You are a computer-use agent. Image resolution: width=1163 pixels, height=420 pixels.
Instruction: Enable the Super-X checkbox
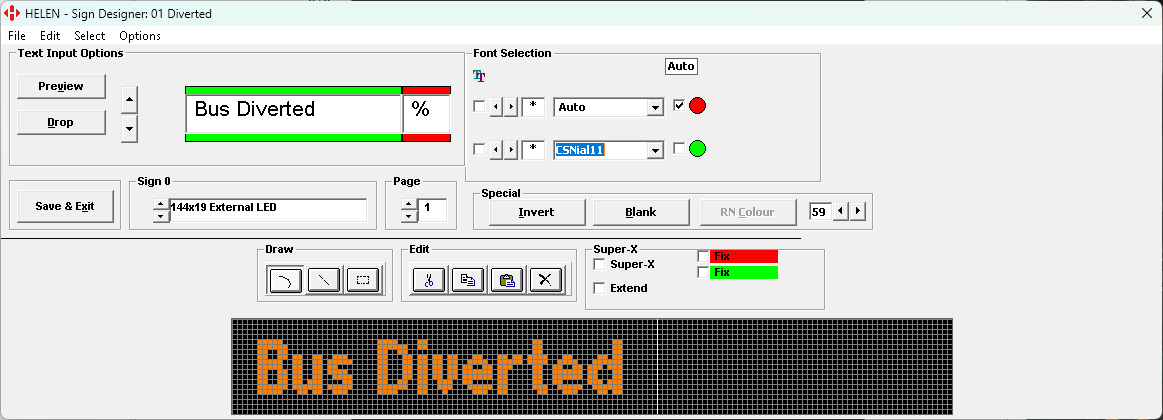point(599,265)
